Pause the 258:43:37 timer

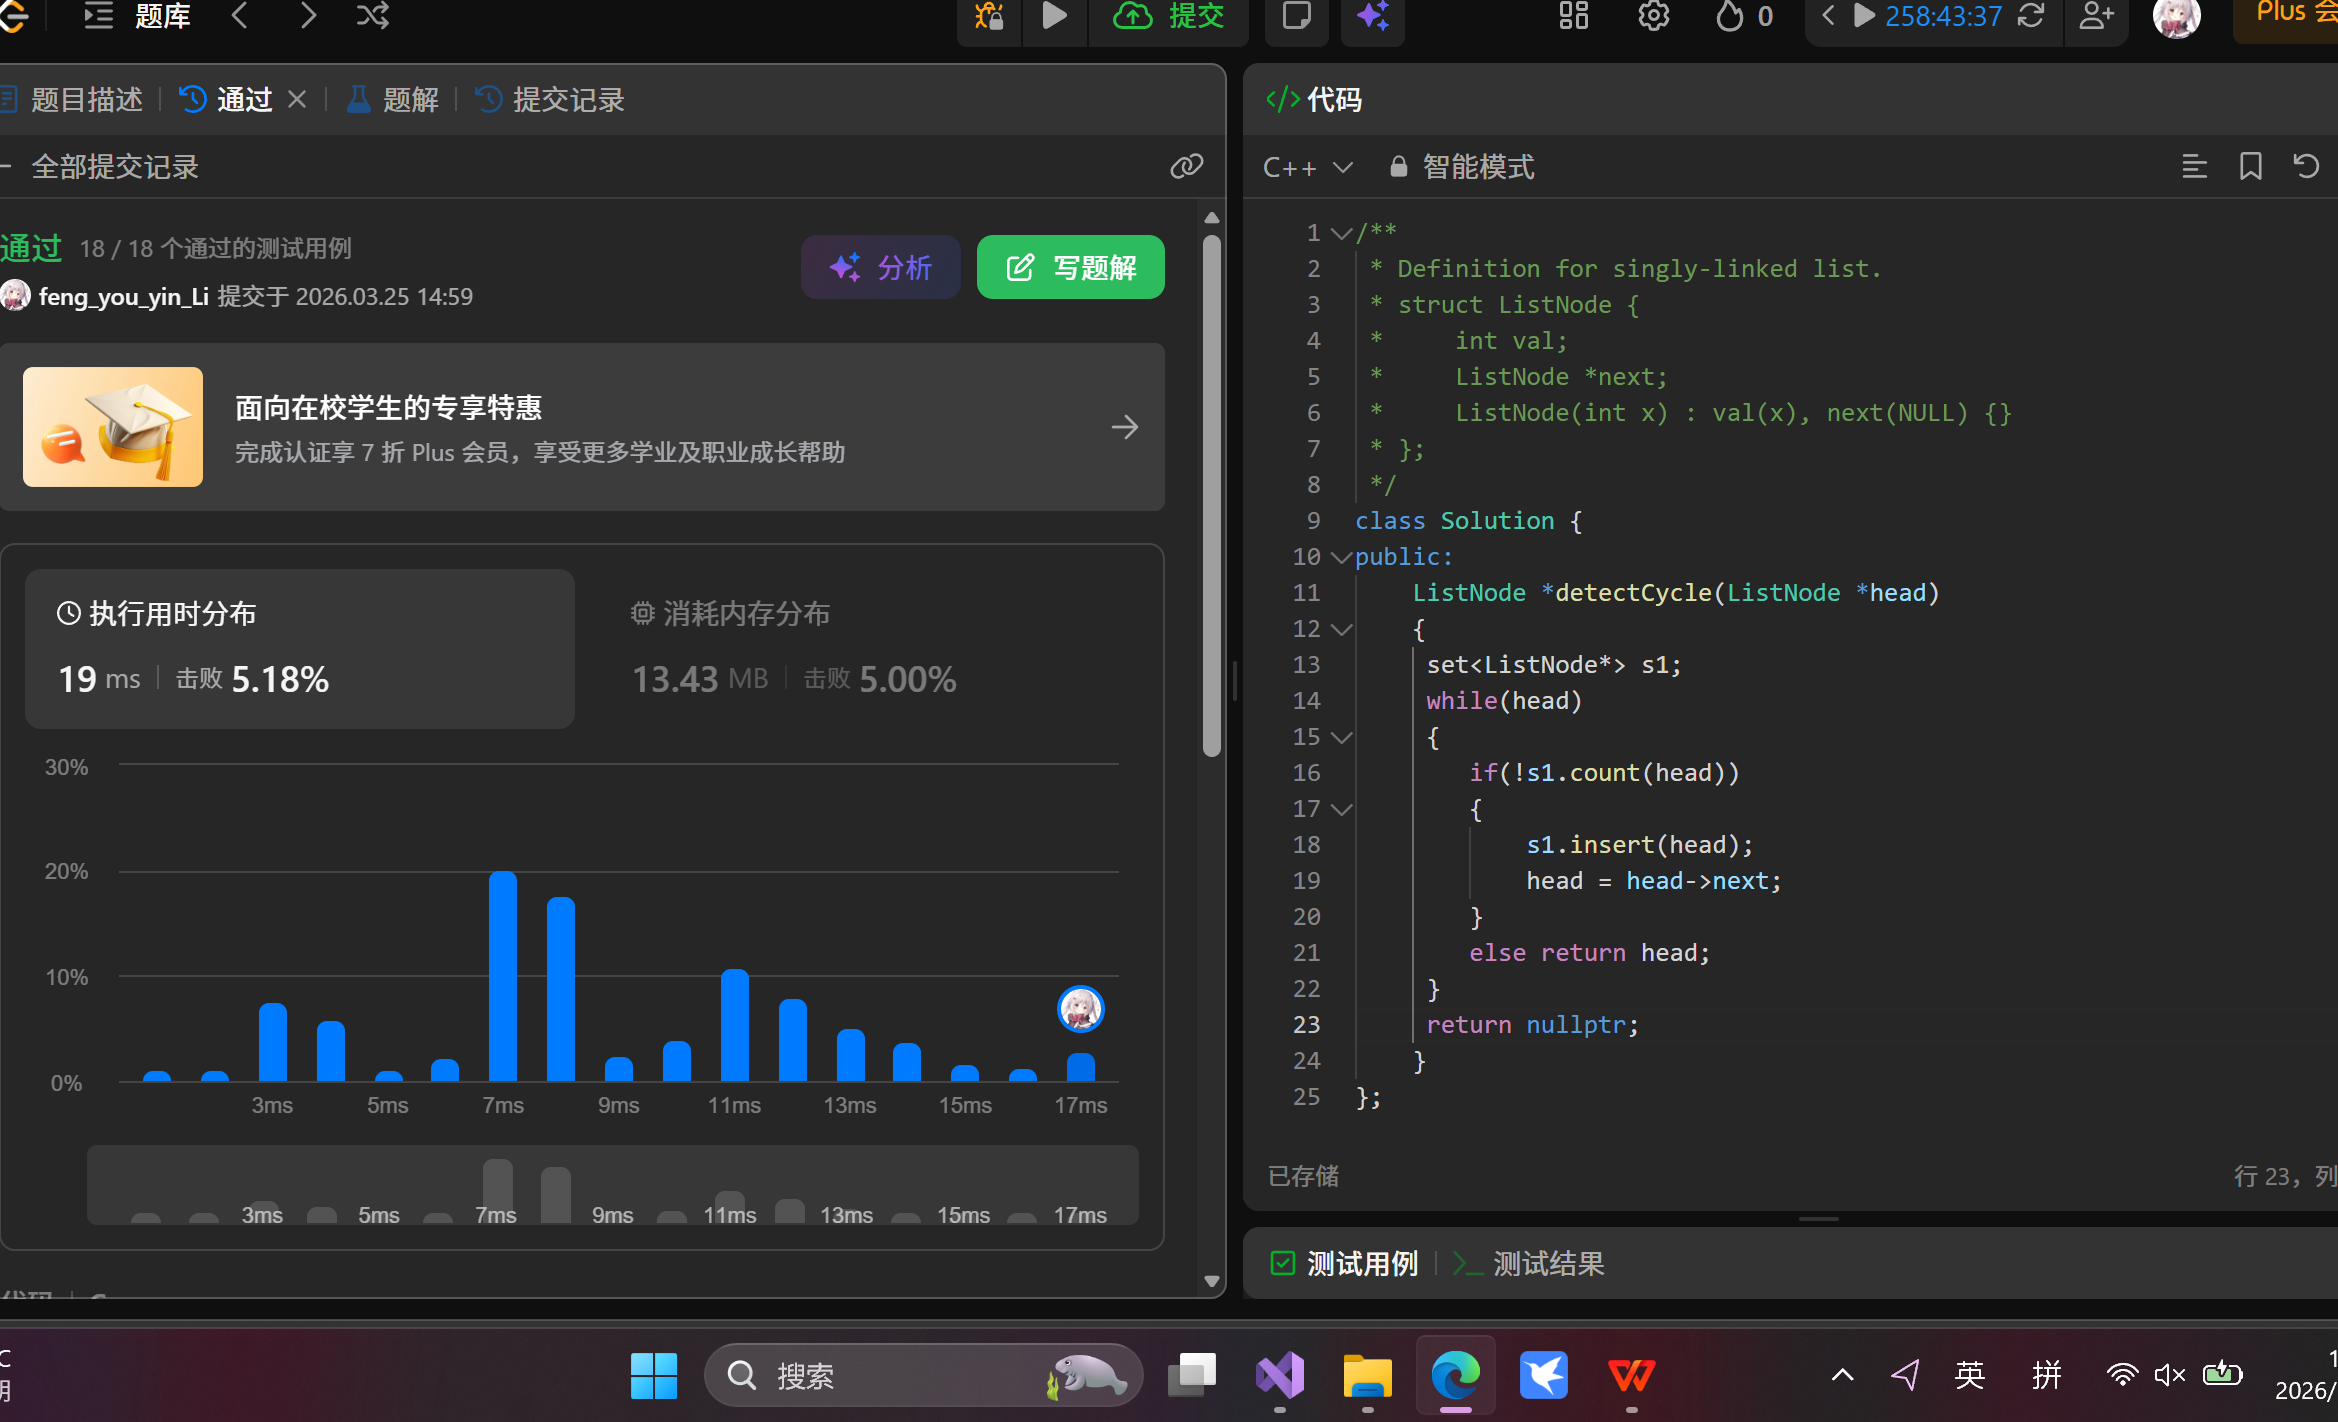click(1864, 16)
